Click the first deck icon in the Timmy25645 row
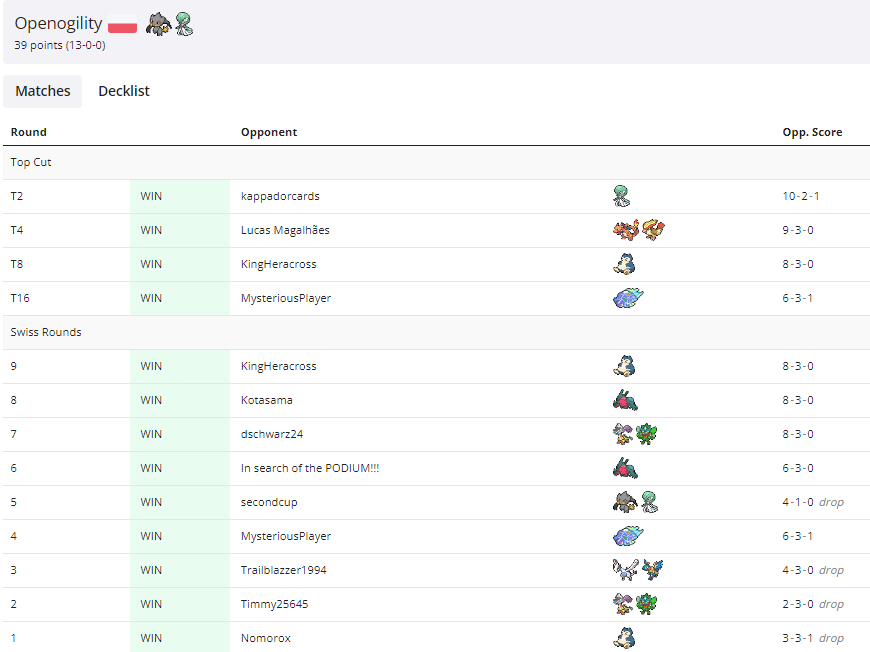 point(623,603)
